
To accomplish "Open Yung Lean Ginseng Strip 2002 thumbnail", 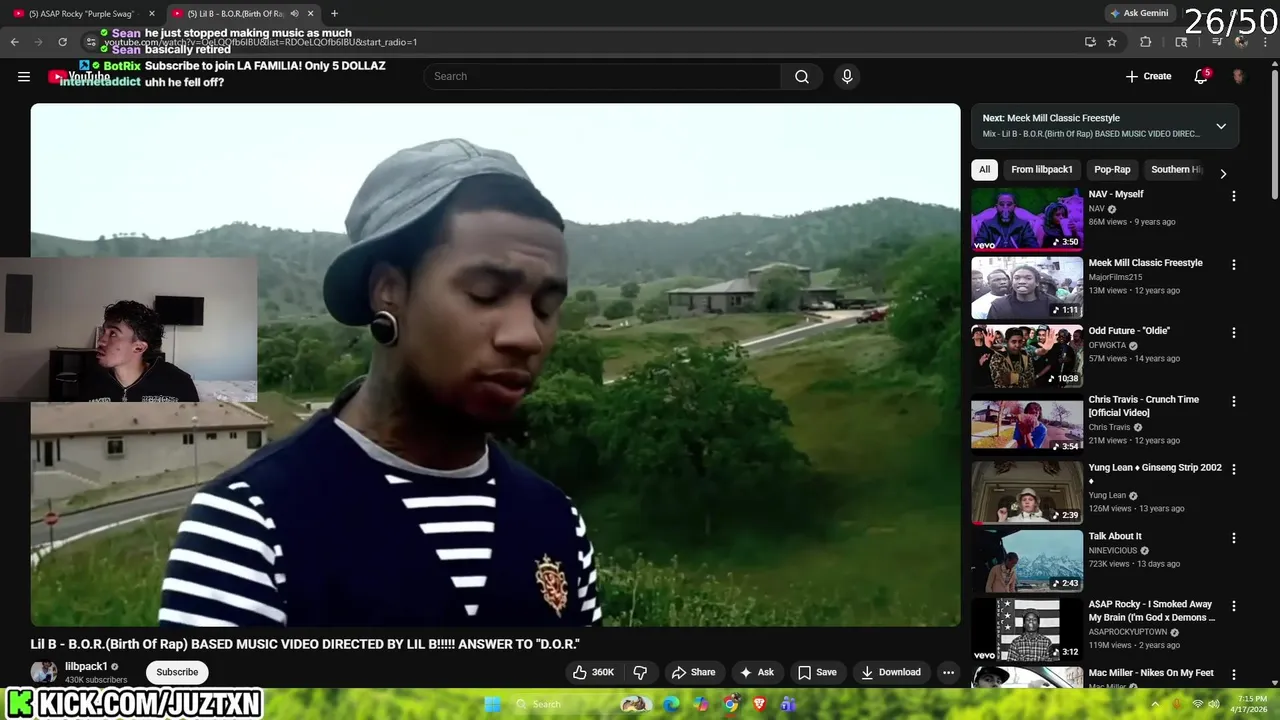I will pyautogui.click(x=1027, y=492).
